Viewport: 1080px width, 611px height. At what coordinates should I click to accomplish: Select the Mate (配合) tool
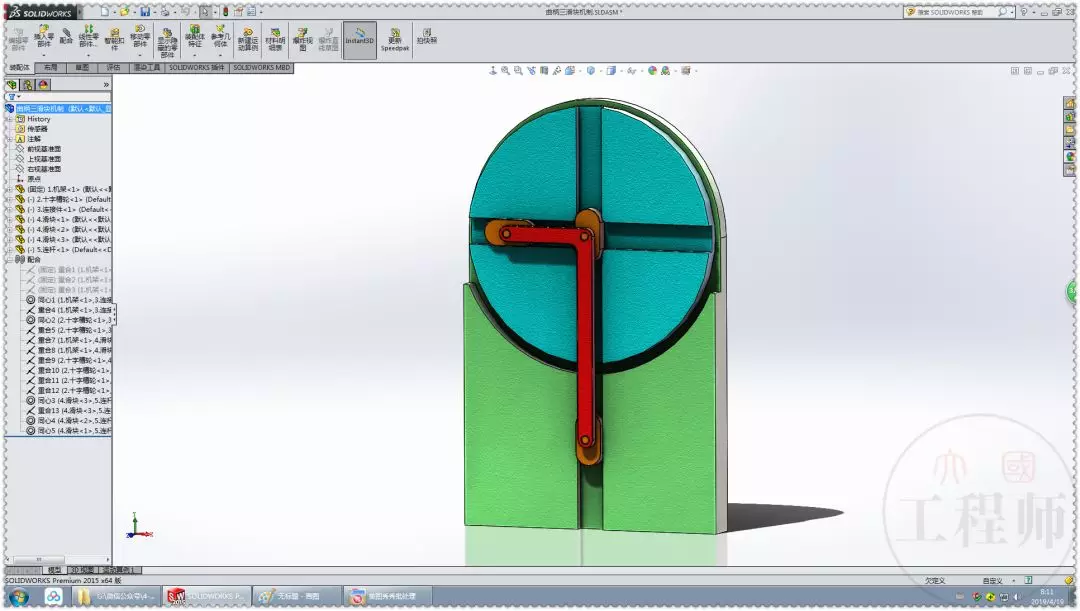[x=66, y=36]
